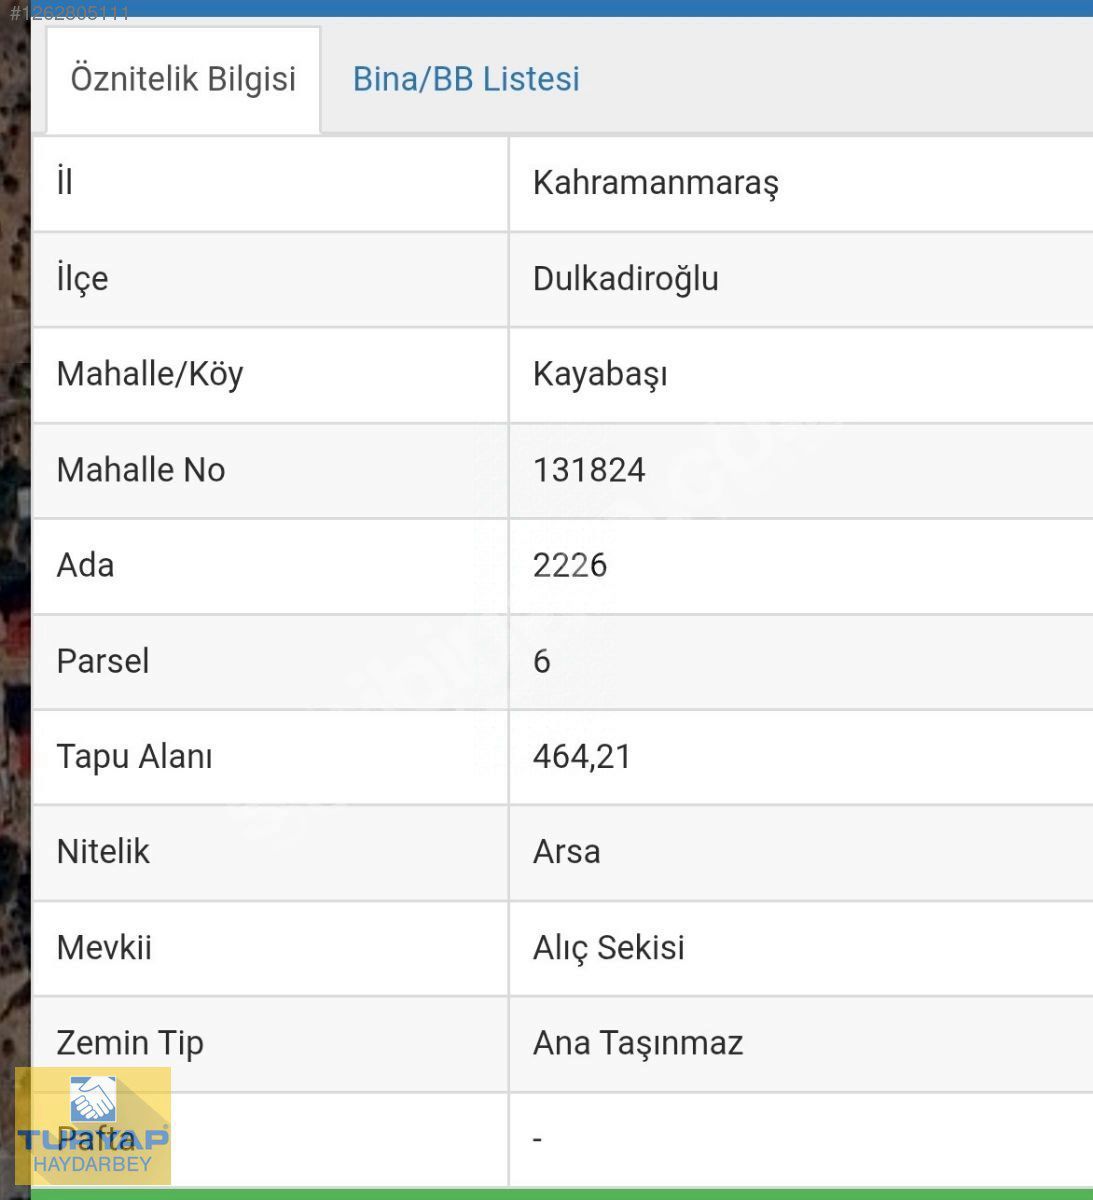Click the Kahramanmaraş province value

pos(656,183)
